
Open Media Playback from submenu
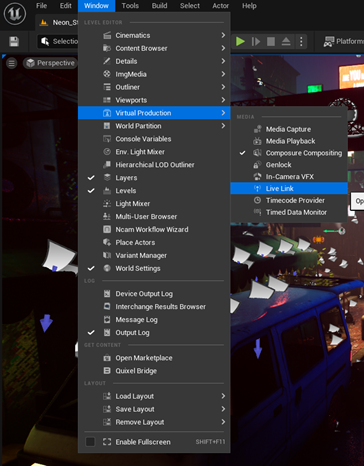(x=289, y=141)
